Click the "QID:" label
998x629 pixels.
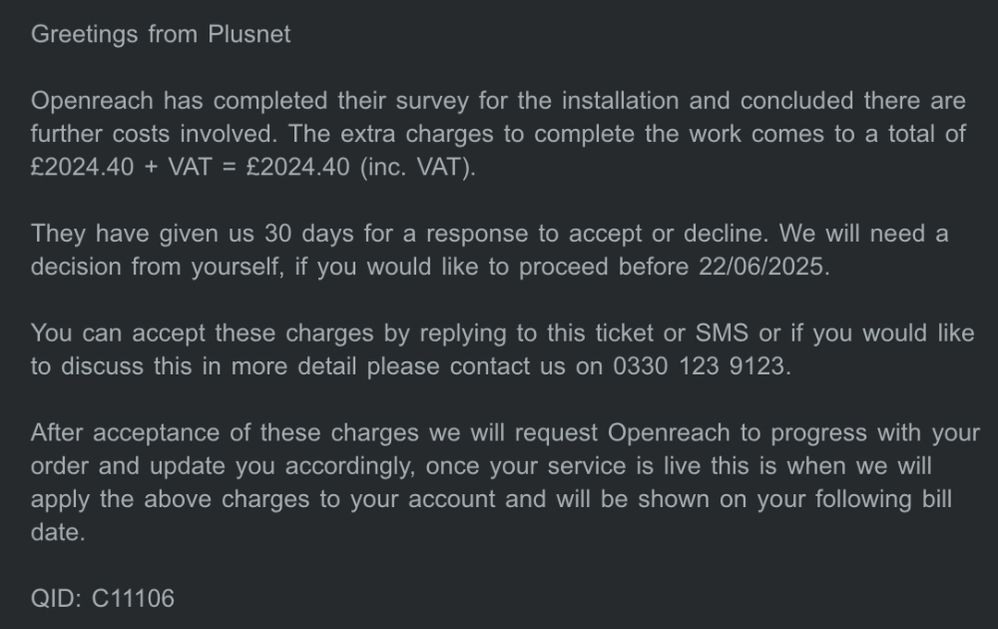point(57,599)
